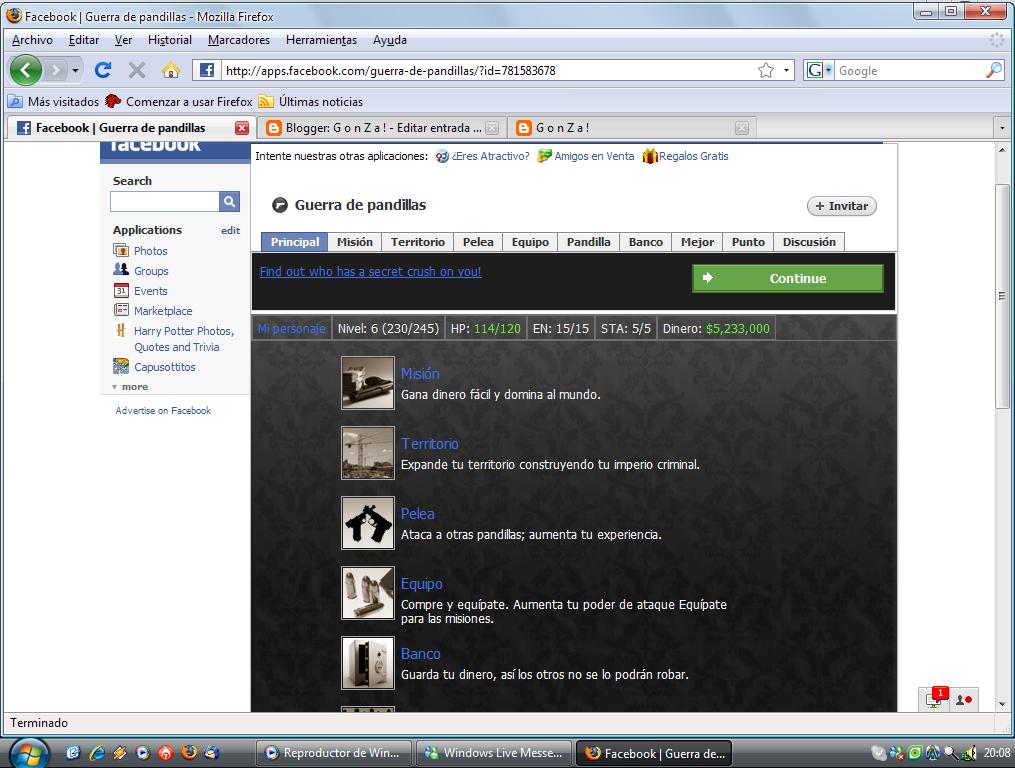The width and height of the screenshot is (1015, 768).
Task: Open the online friends icon
Action: 964,699
